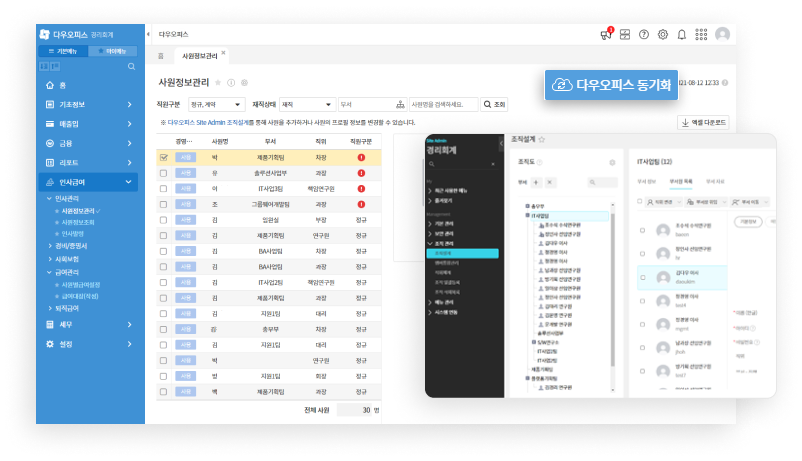802x461 pixels.
Task: Click the delete department X icon in Site Admin
Action: point(549,182)
